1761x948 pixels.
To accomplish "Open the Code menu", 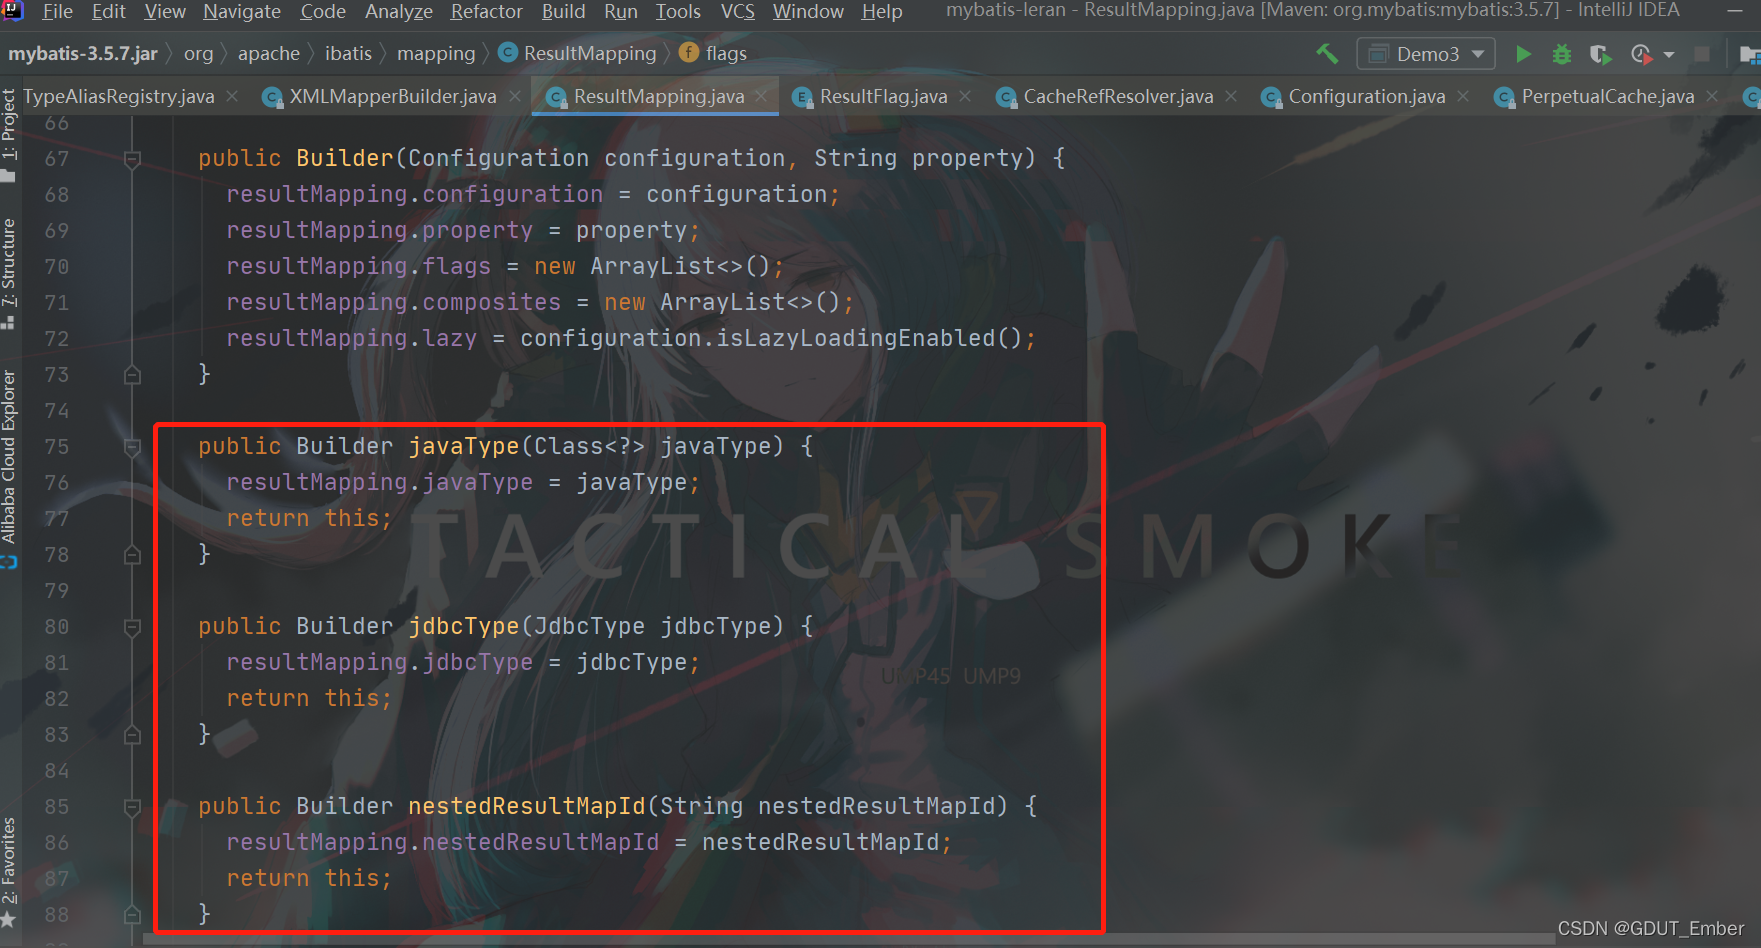I will 323,11.
